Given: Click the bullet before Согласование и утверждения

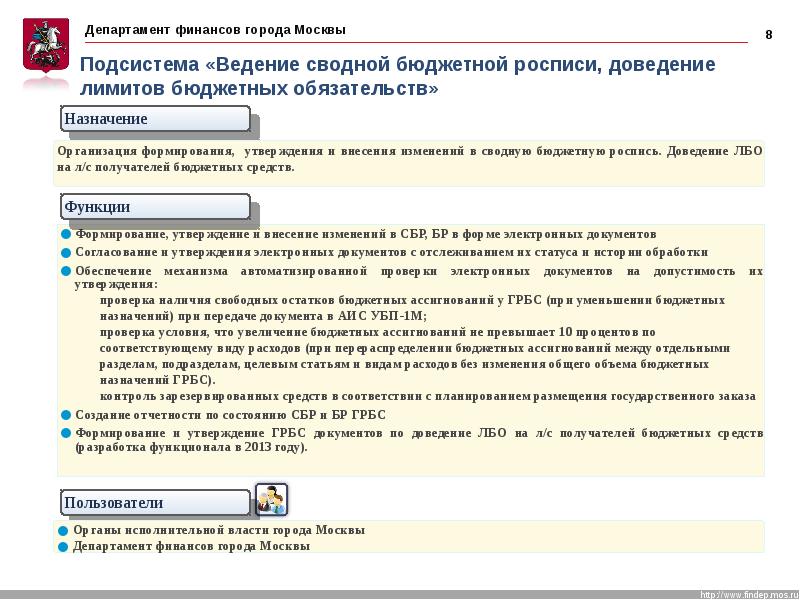Looking at the screenshot, I should (x=66, y=253).
